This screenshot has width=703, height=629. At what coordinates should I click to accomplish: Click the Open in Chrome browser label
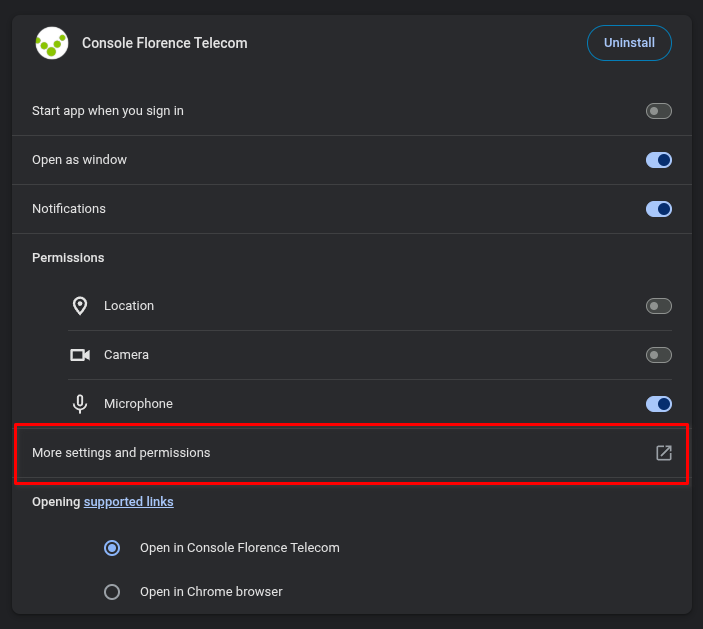(x=211, y=592)
